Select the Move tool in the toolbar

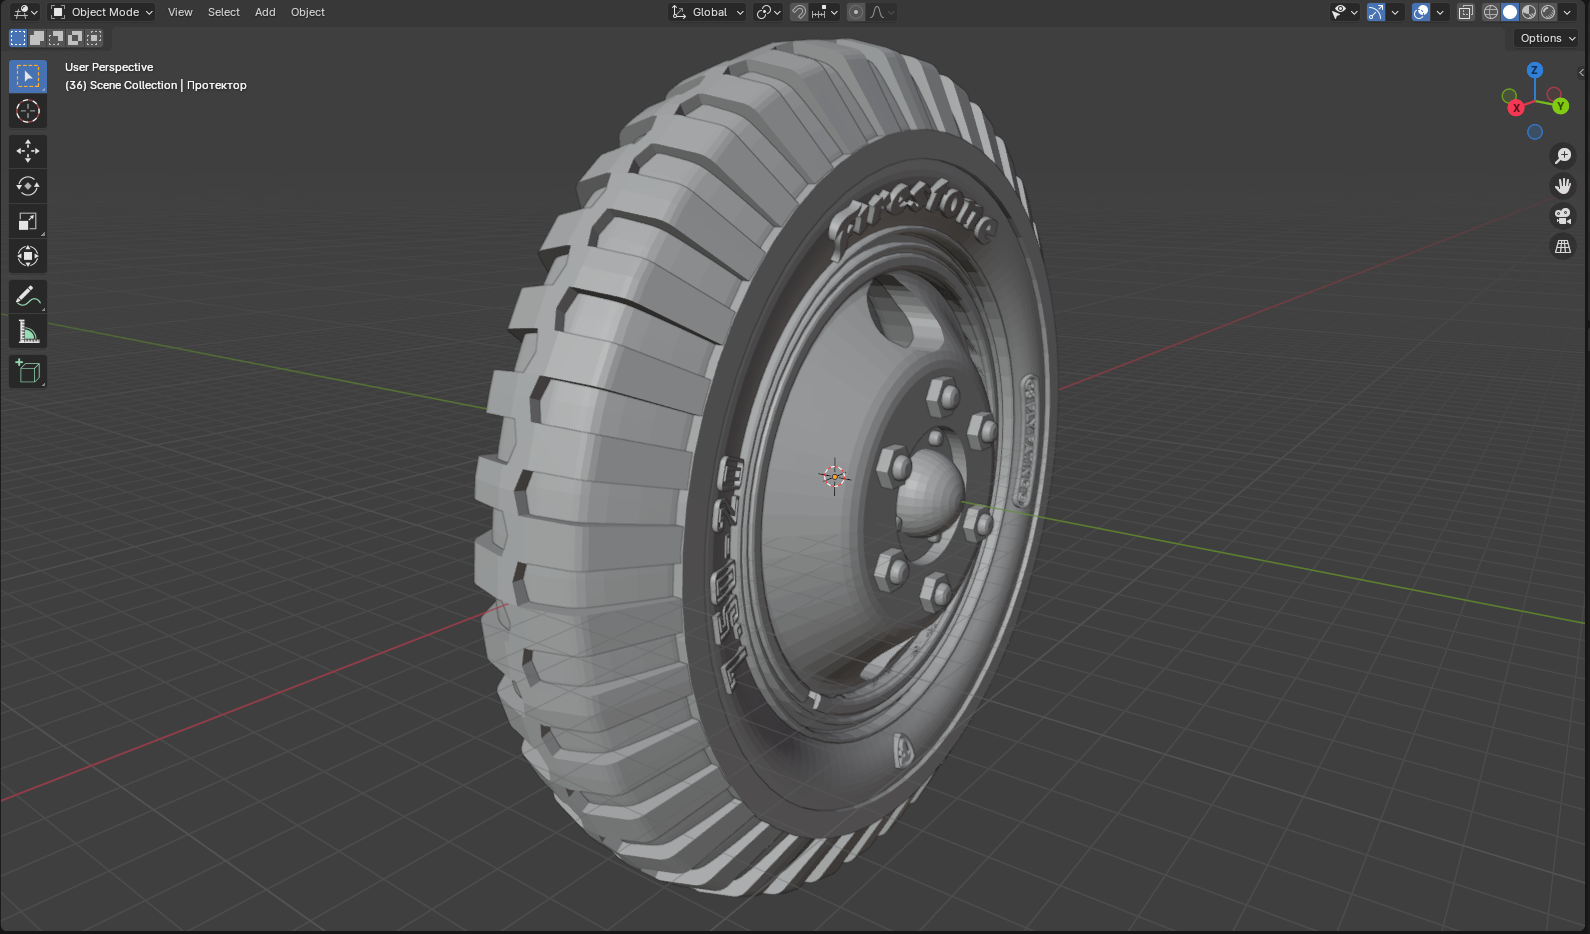[x=28, y=151]
